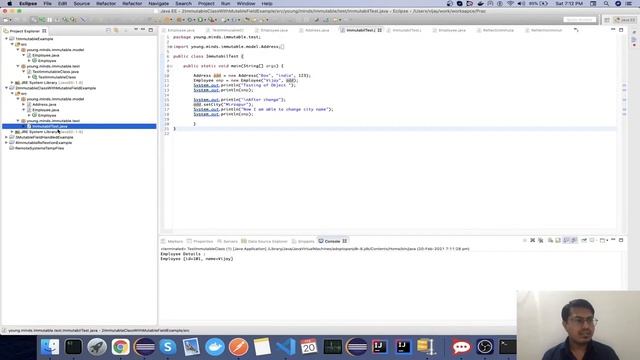Open Finder from the Dock
This screenshot has height=360, width=640.
coord(50,347)
